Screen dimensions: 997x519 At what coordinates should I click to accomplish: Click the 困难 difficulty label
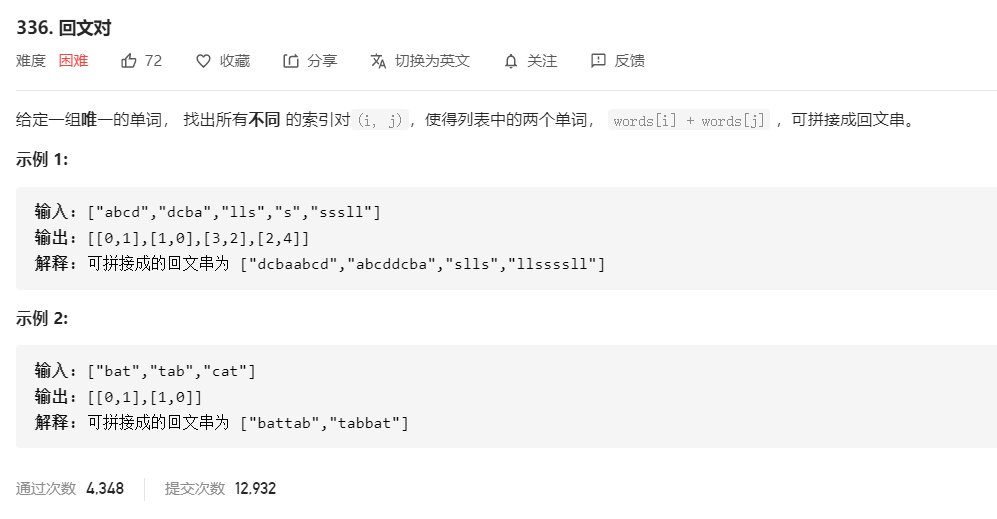[74, 61]
